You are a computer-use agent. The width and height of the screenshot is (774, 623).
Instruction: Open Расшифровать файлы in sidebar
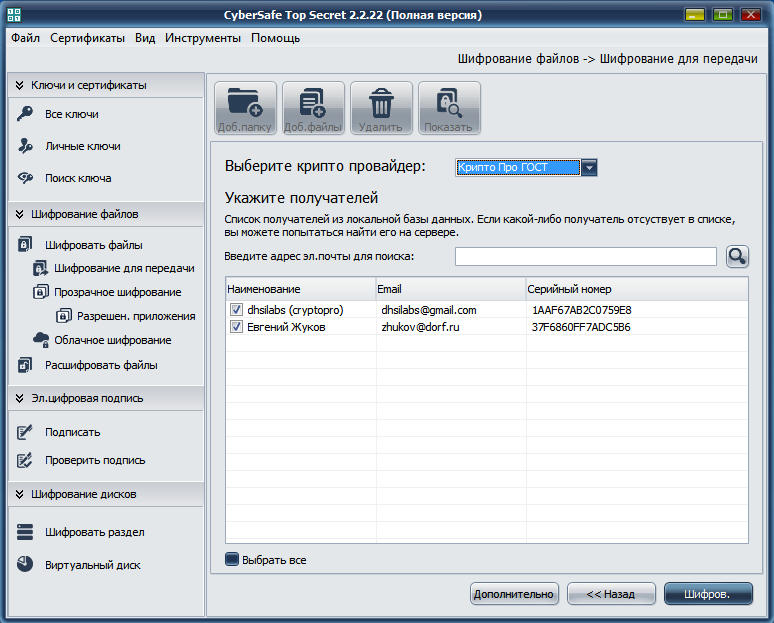[101, 365]
